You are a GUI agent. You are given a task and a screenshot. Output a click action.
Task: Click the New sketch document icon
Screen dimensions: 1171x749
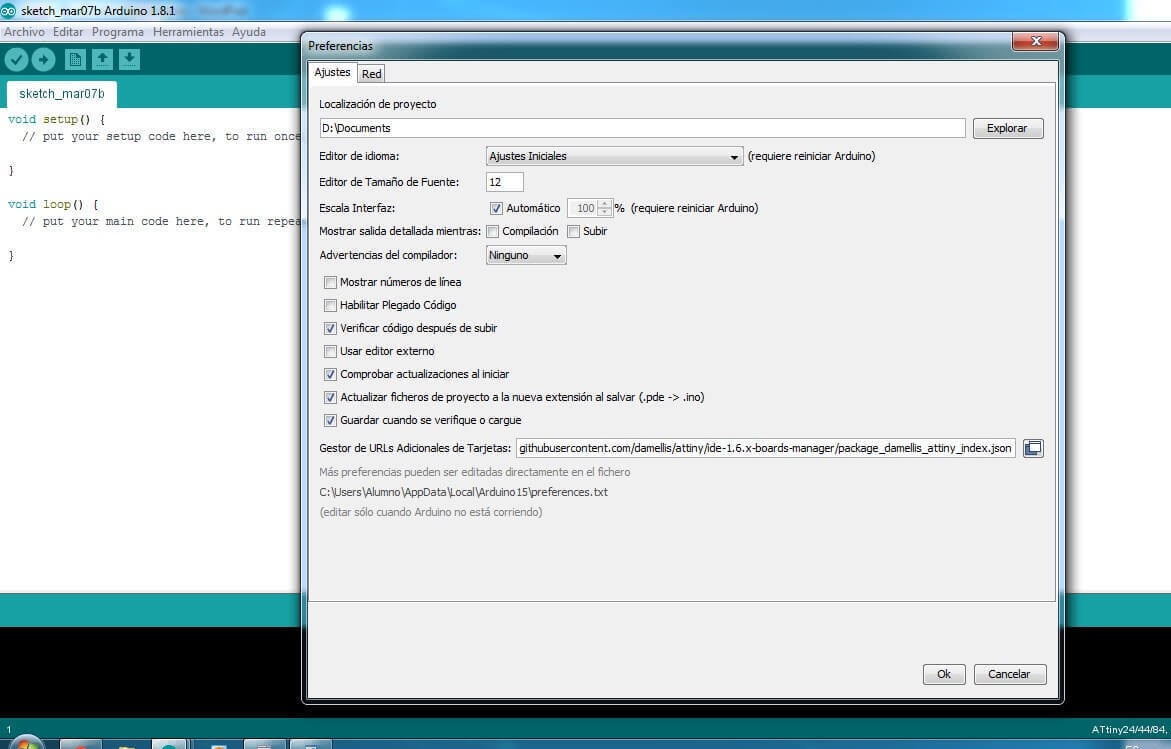click(x=75, y=59)
